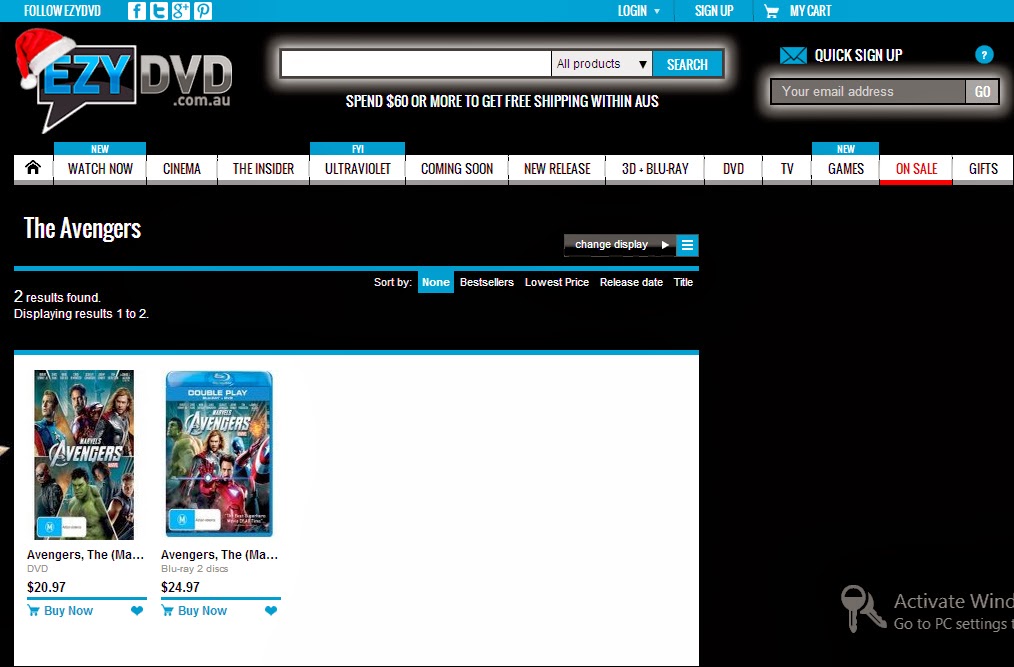The width and height of the screenshot is (1014, 667).
Task: Open EzyDVD's Twitter page icon
Action: (x=158, y=10)
